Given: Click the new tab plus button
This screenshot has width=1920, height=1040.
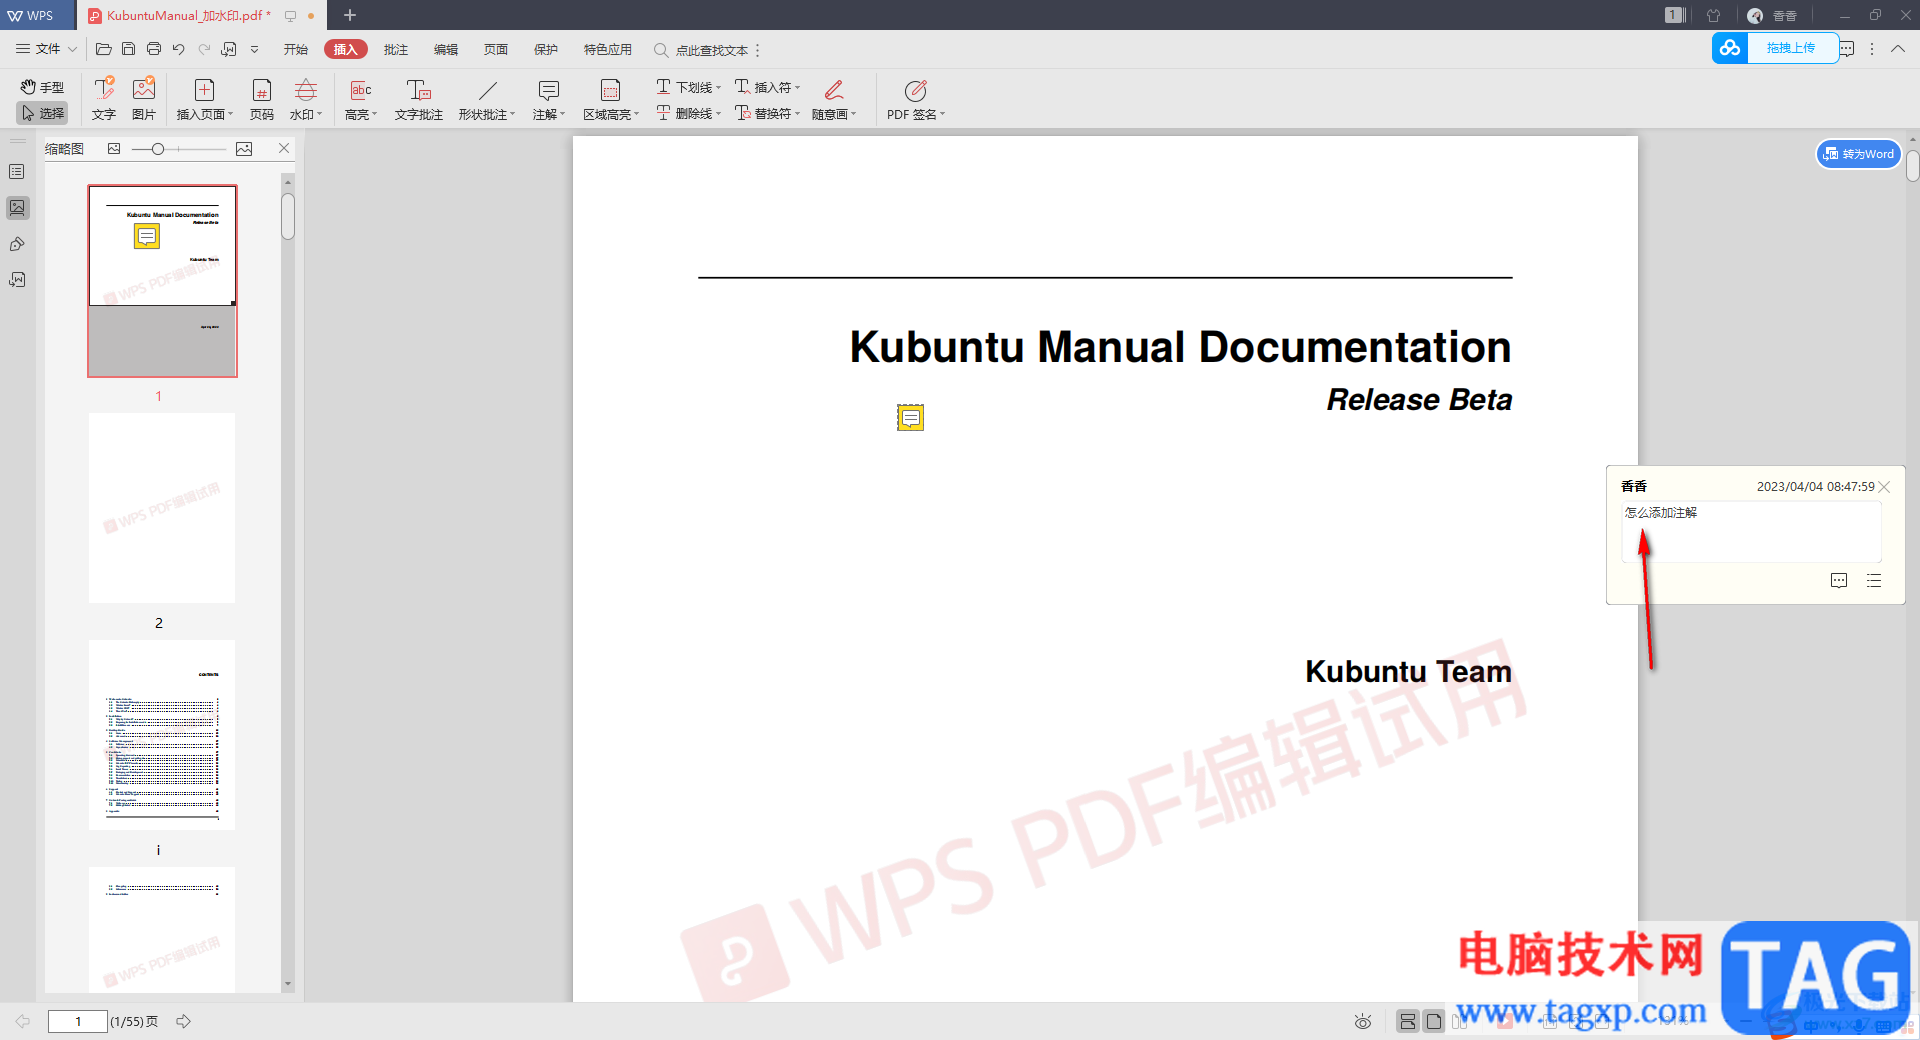Looking at the screenshot, I should click(350, 15).
